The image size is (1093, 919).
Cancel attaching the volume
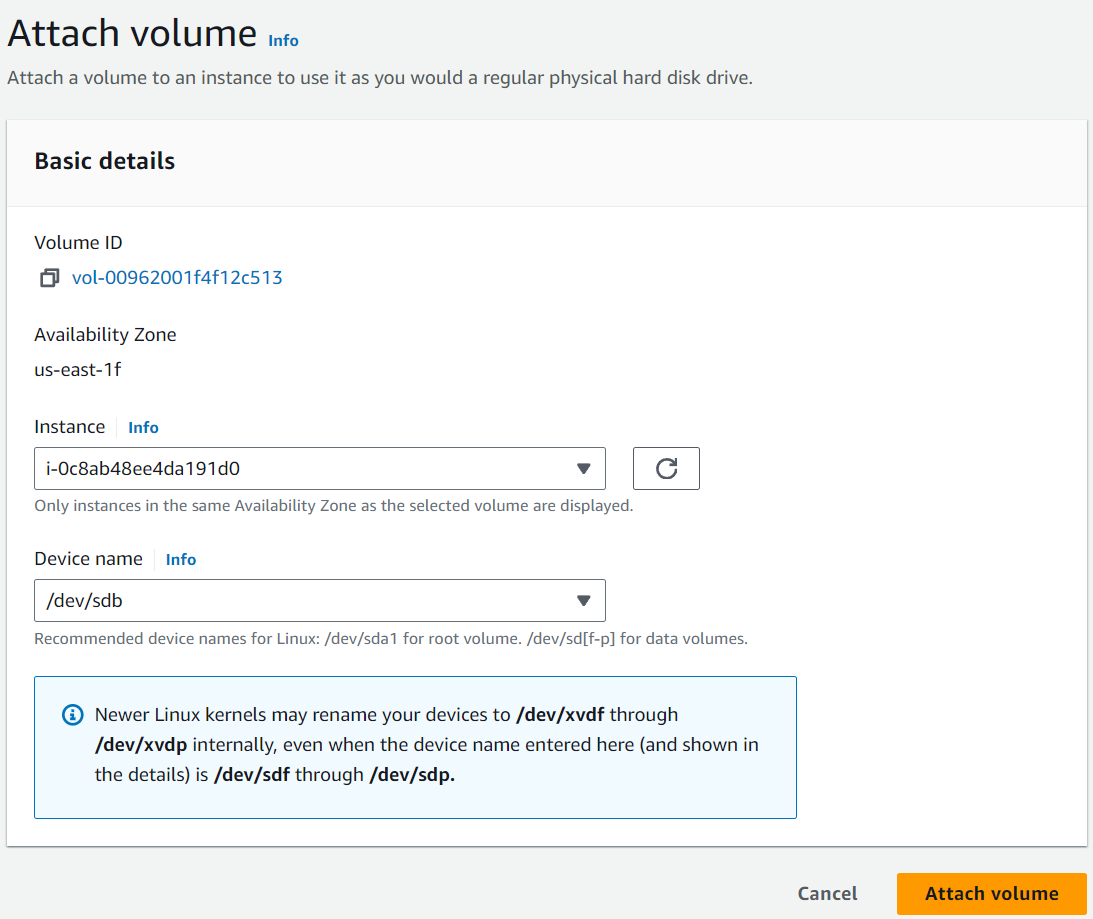[827, 893]
